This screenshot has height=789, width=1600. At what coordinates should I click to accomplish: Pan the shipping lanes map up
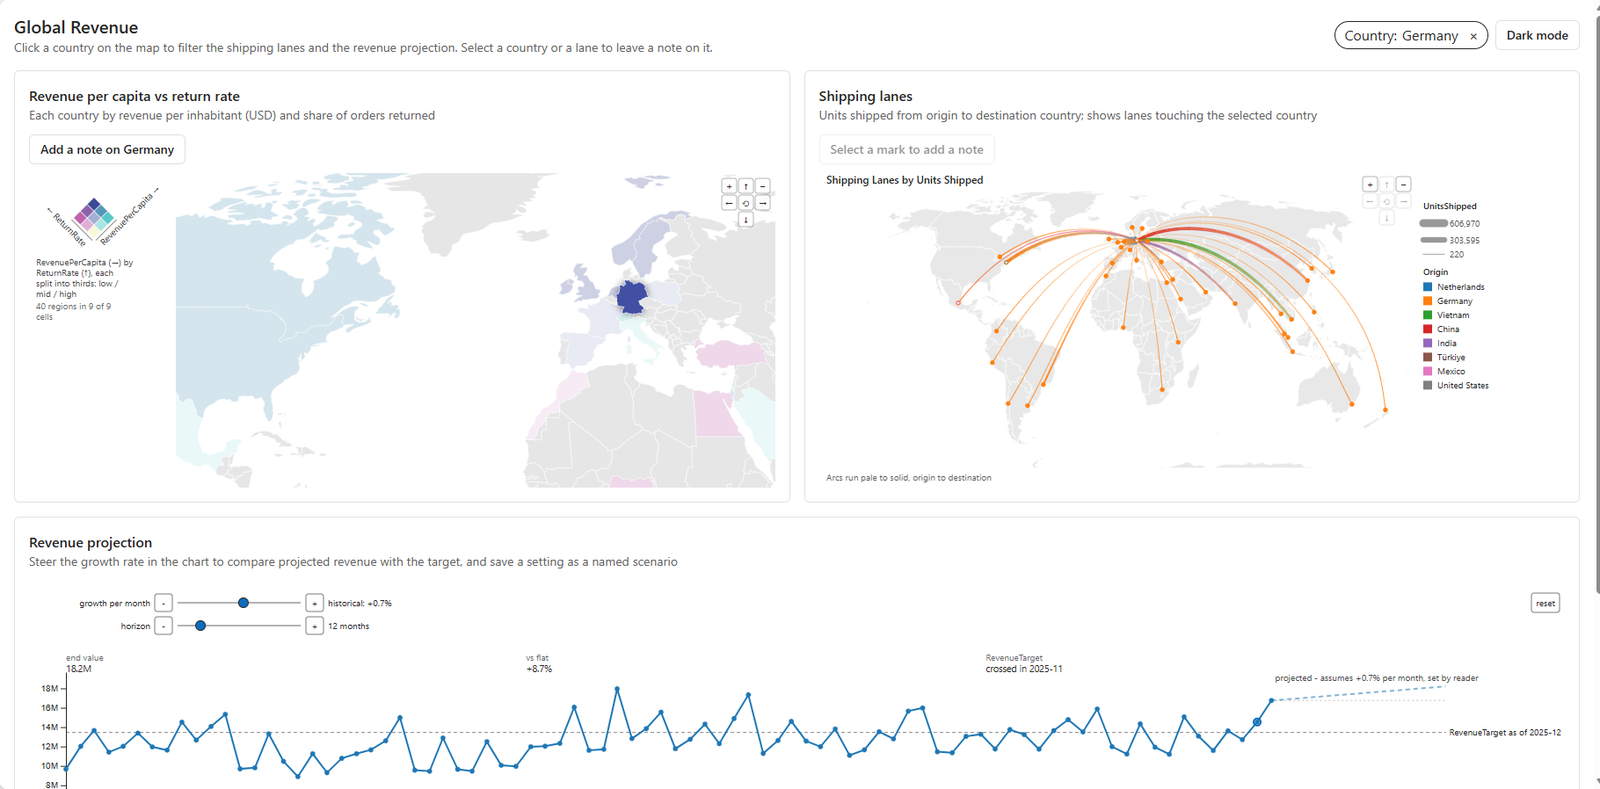click(x=1387, y=184)
